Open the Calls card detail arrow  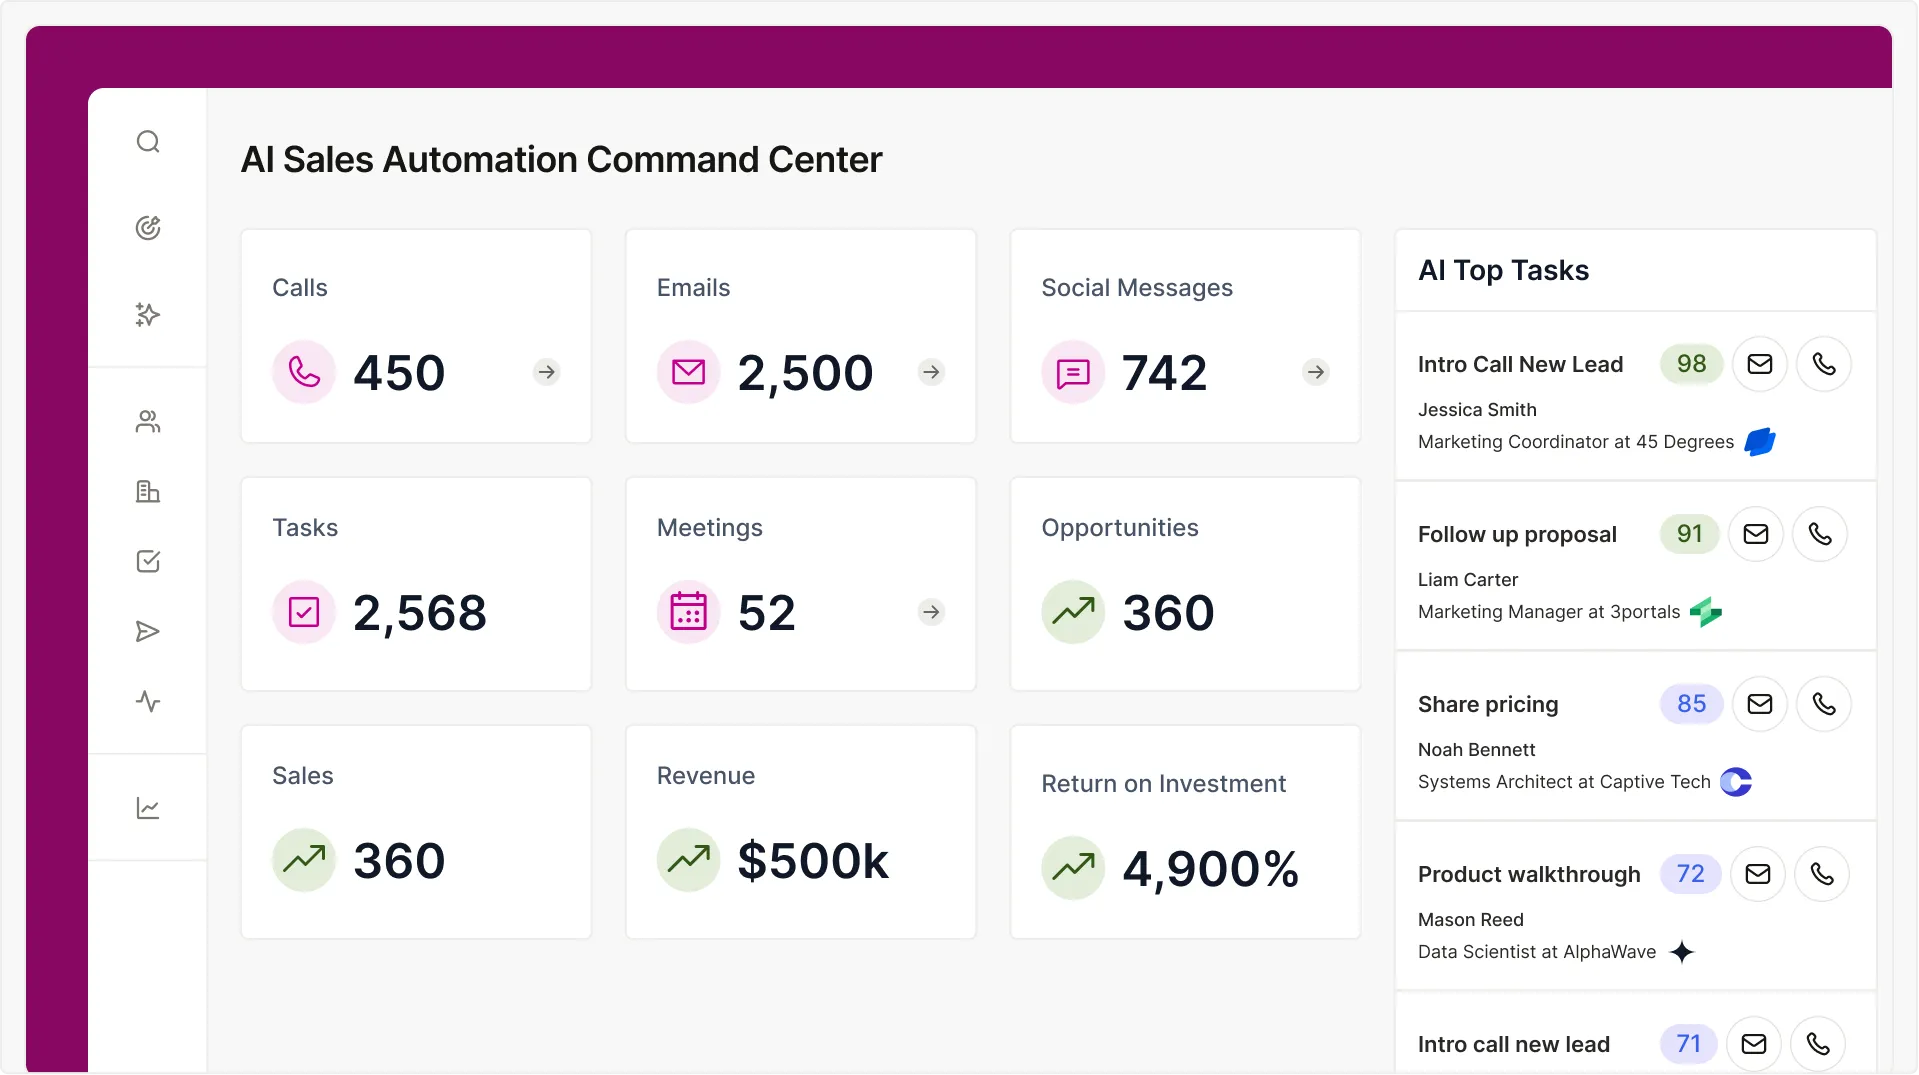tap(546, 371)
